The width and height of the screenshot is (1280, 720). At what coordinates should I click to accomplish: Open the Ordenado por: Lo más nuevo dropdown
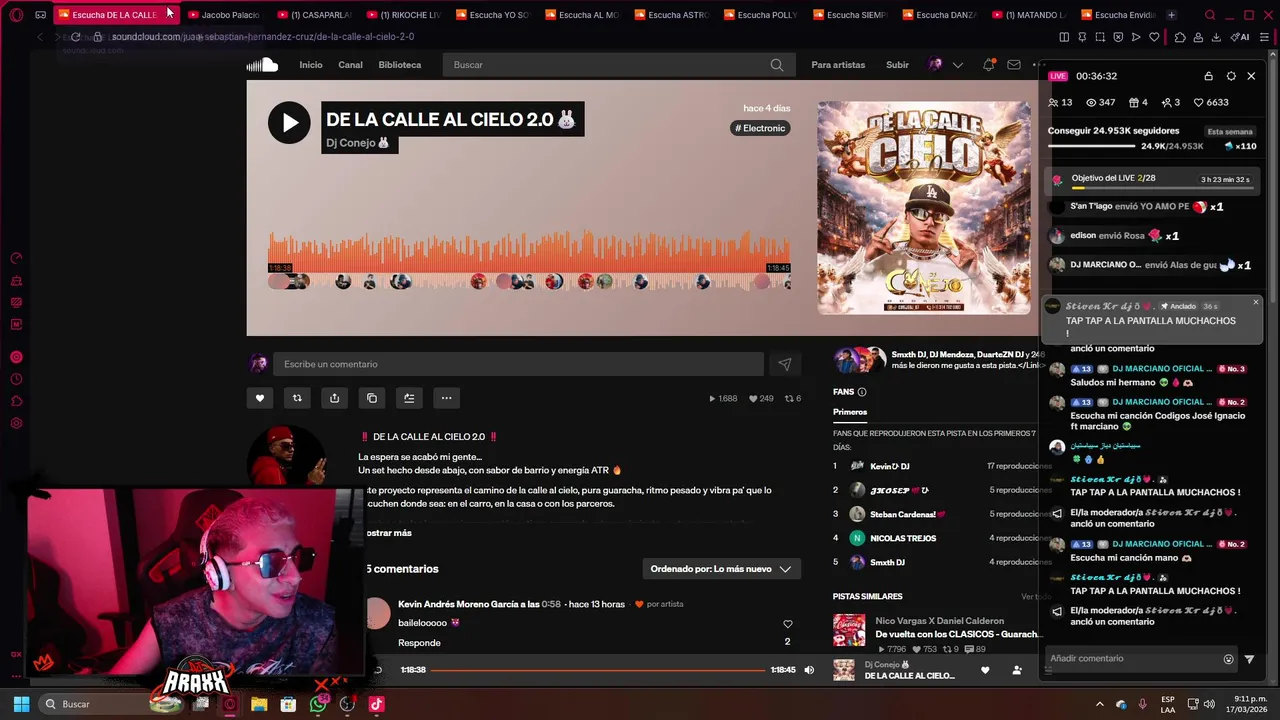pos(721,569)
